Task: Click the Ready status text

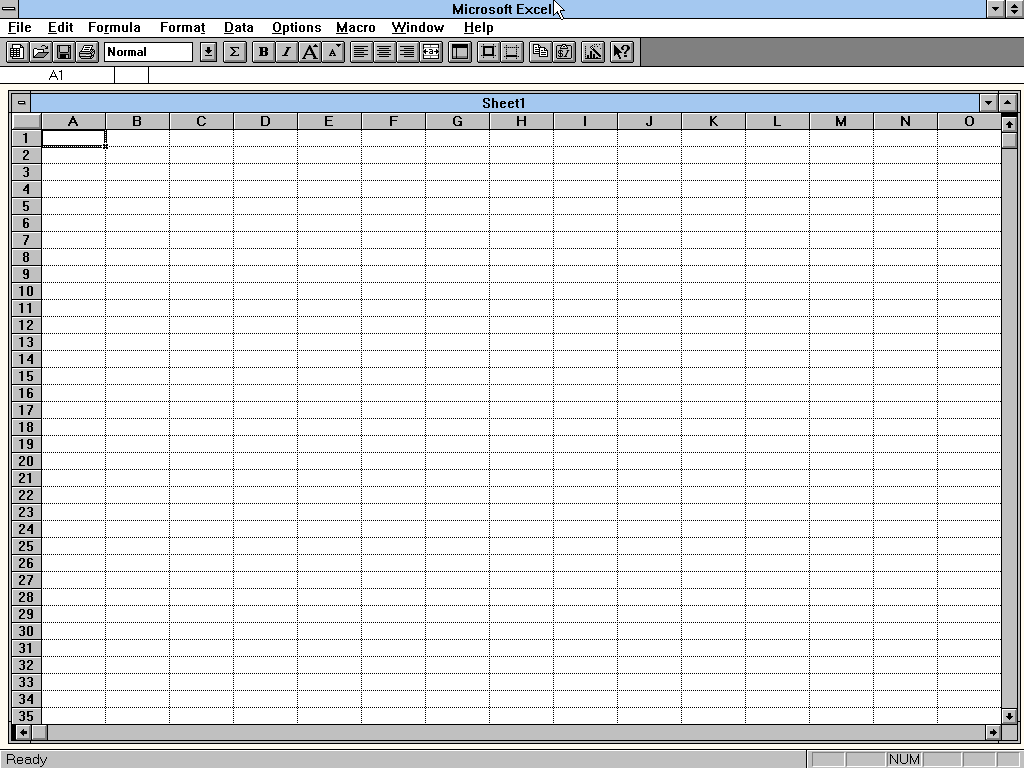Action: 27,760
